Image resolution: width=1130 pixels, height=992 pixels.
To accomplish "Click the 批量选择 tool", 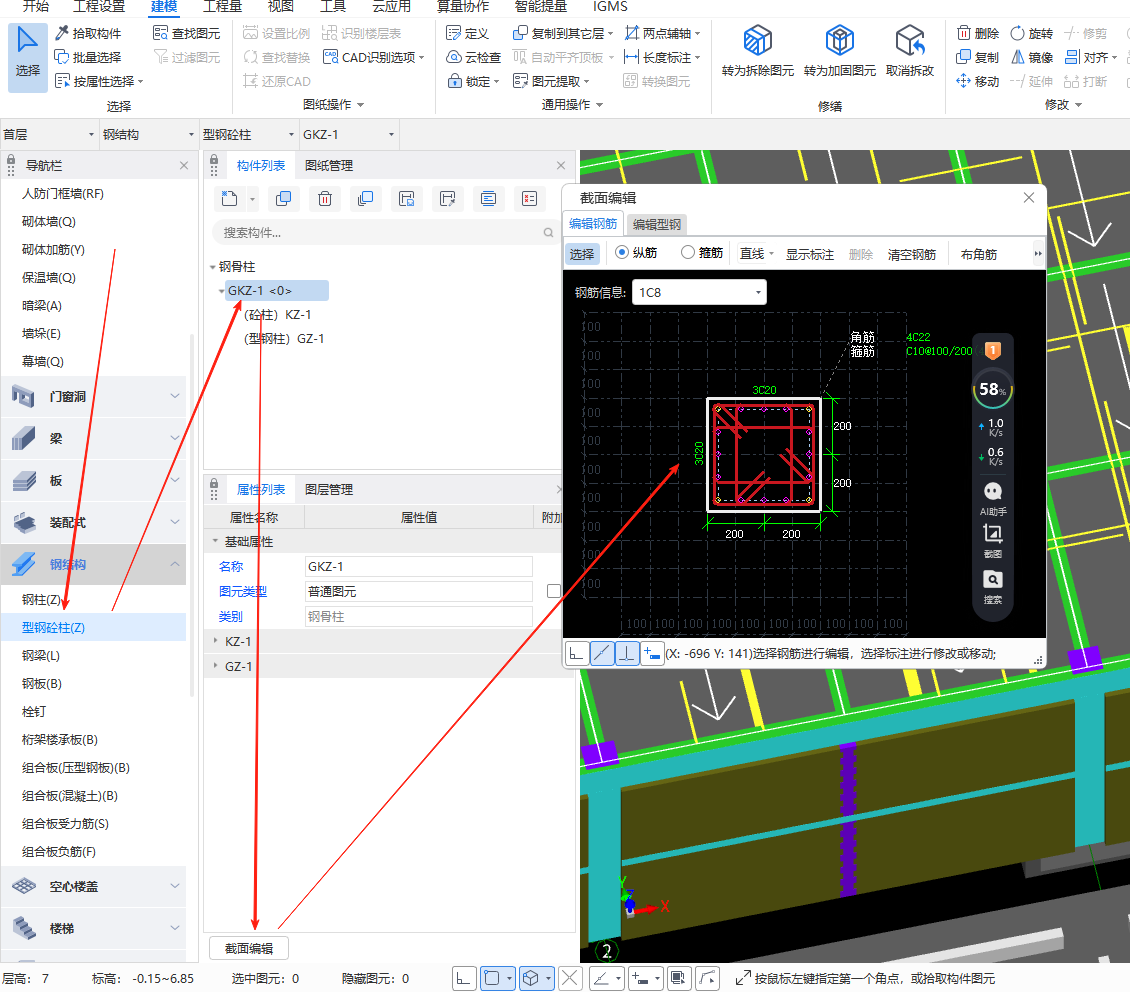I will (x=89, y=57).
